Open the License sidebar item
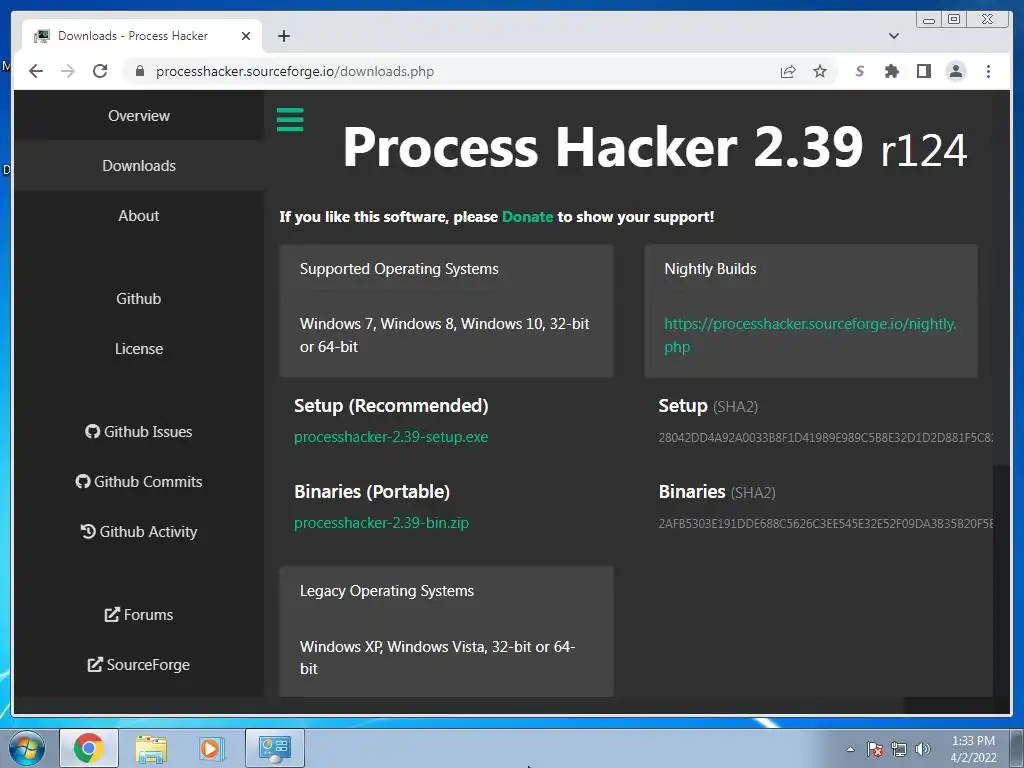The width and height of the screenshot is (1024, 768). 138,349
